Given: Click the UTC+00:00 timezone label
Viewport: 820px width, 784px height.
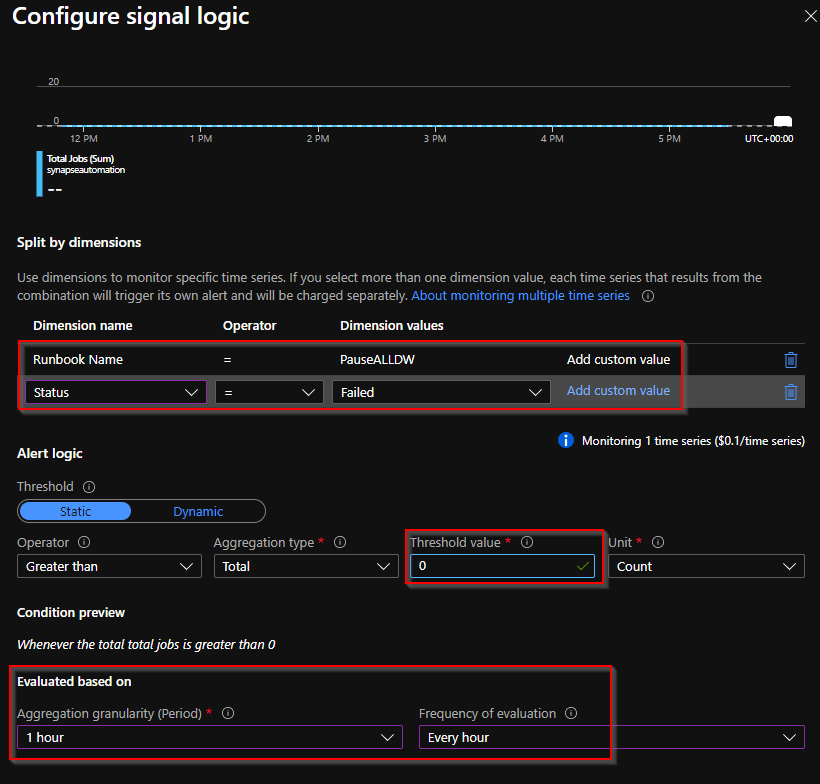Looking at the screenshot, I should click(769, 139).
